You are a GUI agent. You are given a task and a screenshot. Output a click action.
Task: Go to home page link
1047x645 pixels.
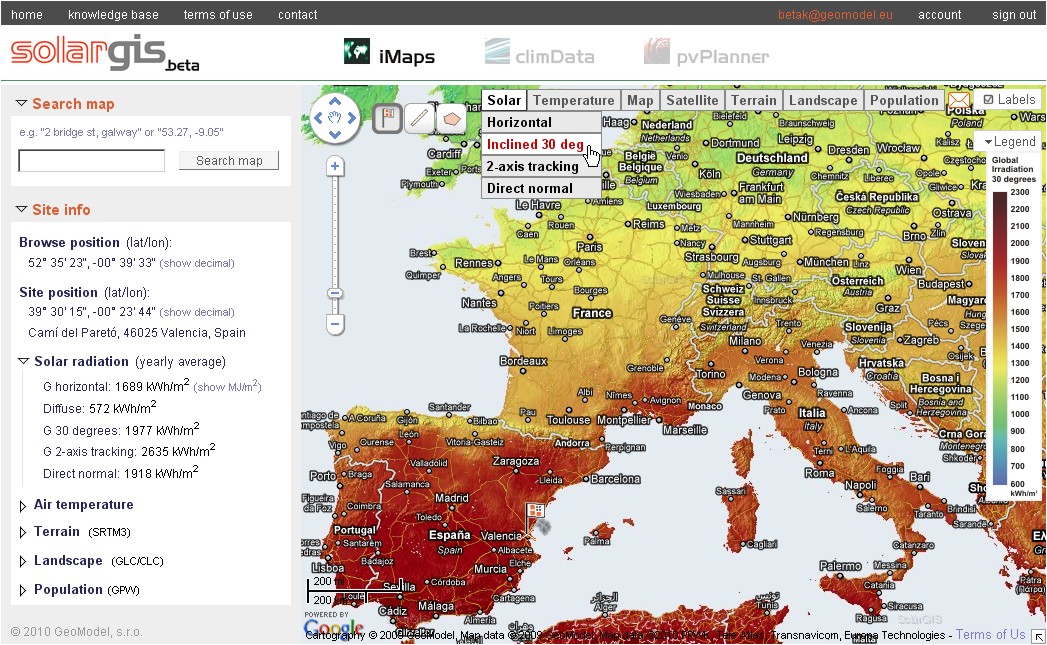pos(27,15)
